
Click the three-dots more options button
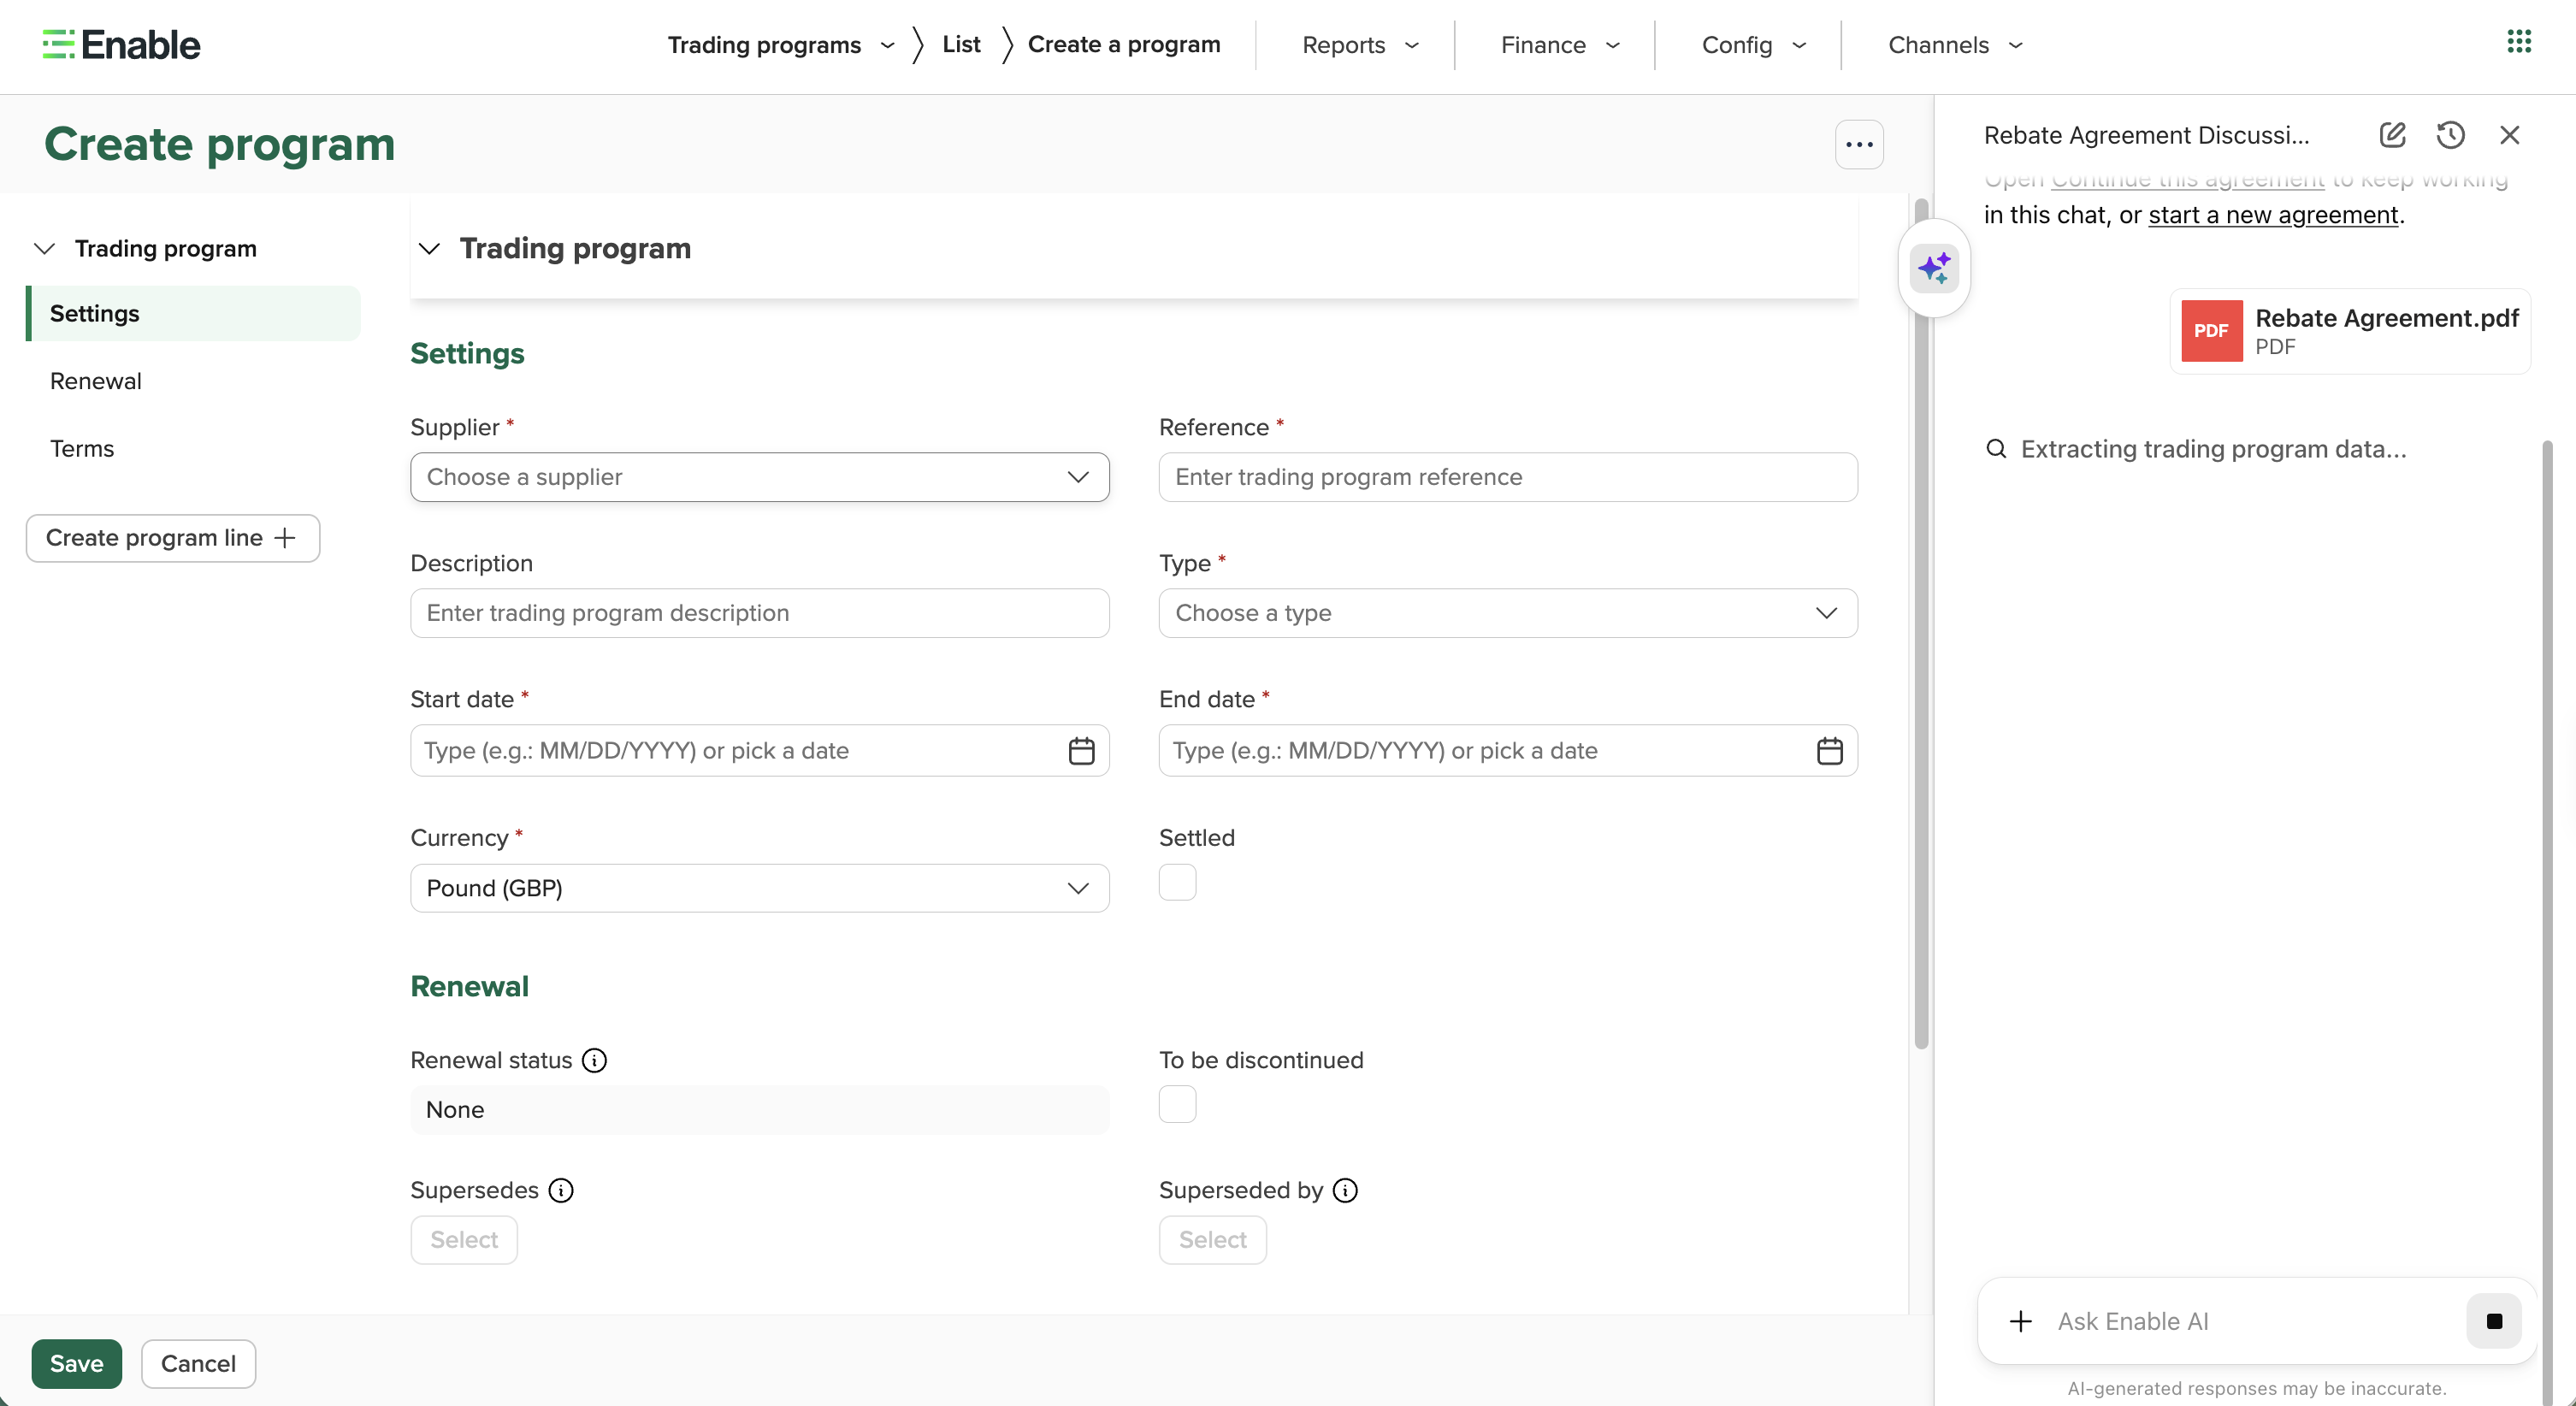click(1859, 144)
